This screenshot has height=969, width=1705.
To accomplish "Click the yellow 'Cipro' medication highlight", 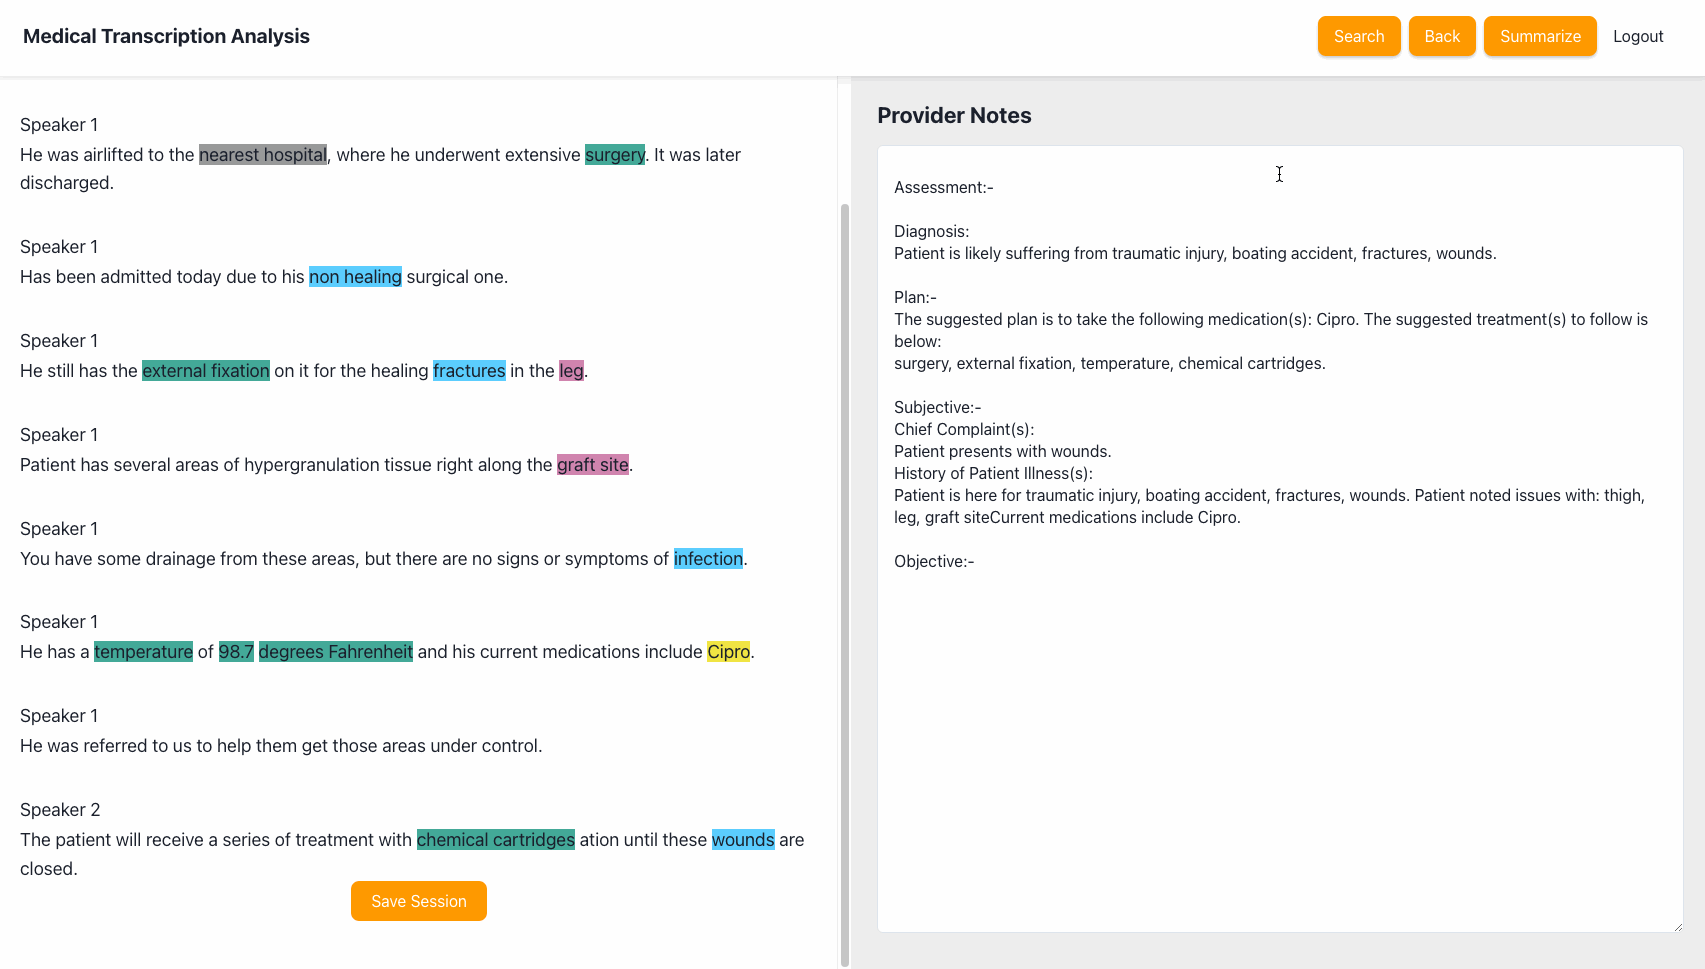I will 728,652.
